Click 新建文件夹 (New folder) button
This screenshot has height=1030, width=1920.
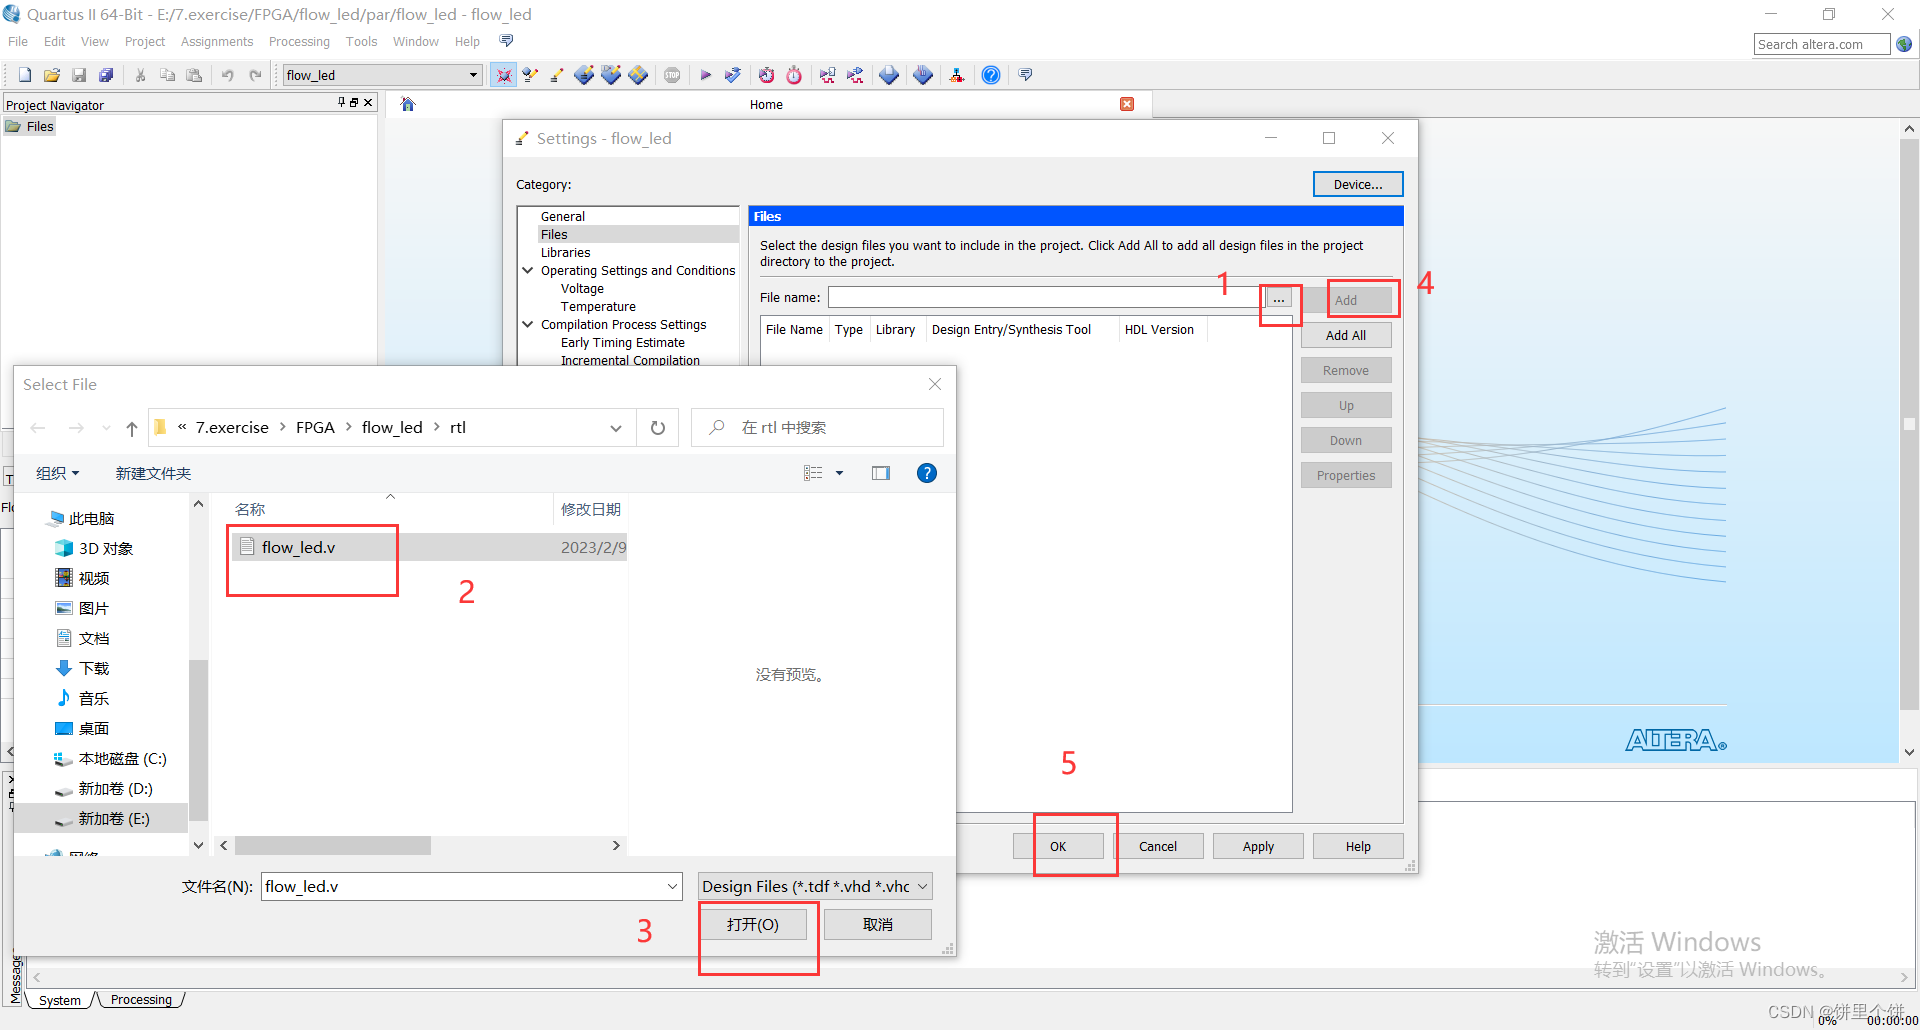(x=153, y=473)
